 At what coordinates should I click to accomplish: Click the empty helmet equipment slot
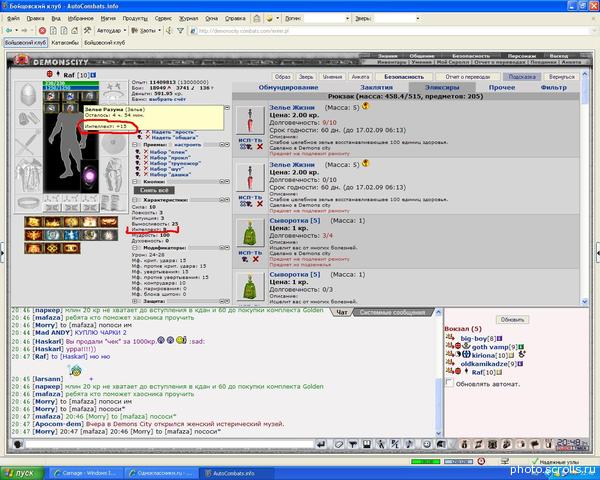pos(28,94)
